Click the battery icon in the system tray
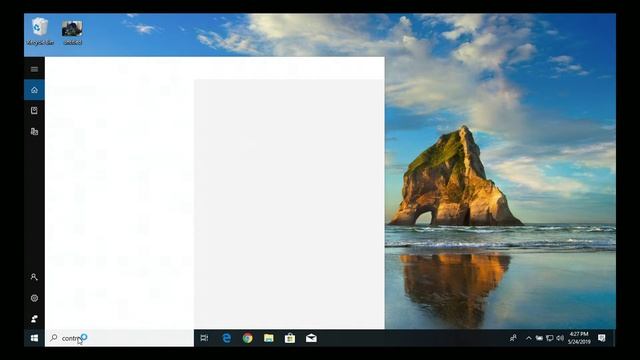Screen dimensions: 640x360 tap(539, 338)
